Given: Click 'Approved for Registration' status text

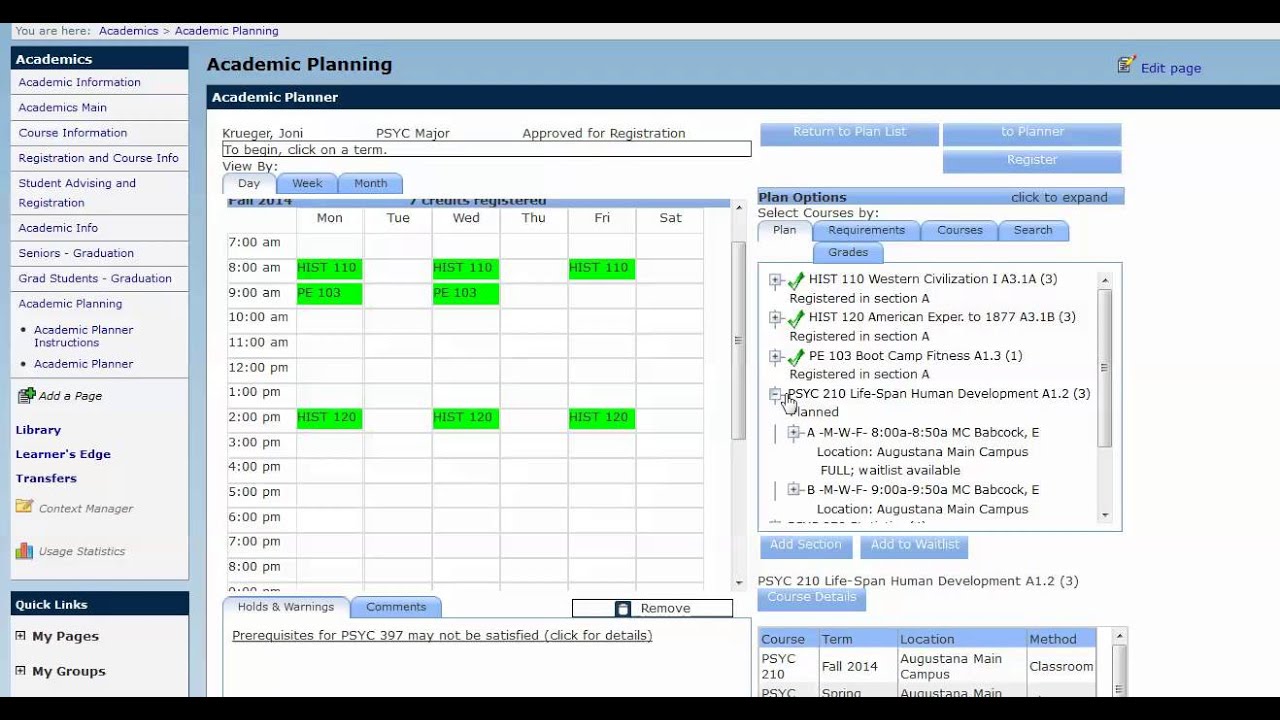Looking at the screenshot, I should tap(604, 133).
